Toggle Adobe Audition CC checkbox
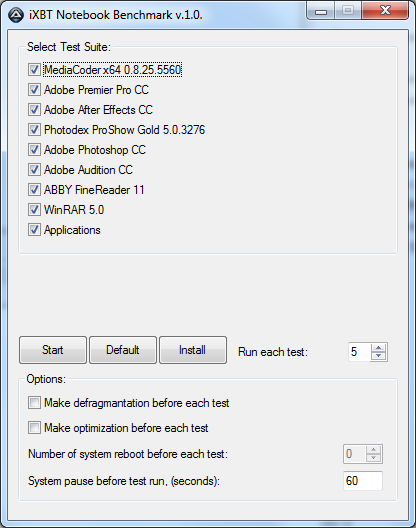This screenshot has width=416, height=528. click(34, 170)
